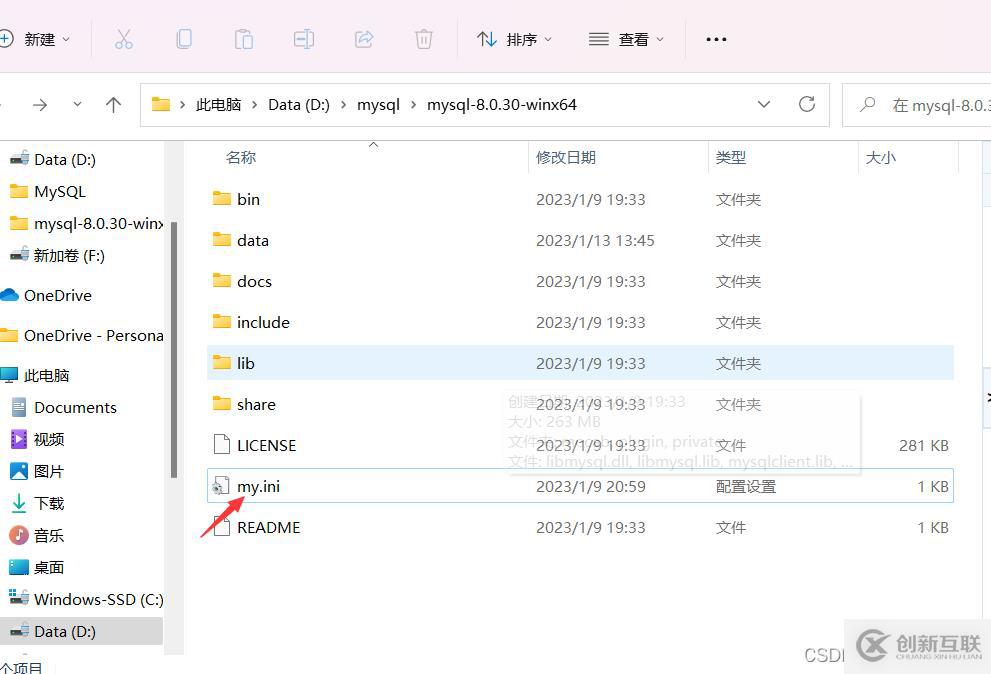The image size is (991, 674).
Task: Expand chevron after 此电脑 in breadcrumb
Action: pos(255,105)
